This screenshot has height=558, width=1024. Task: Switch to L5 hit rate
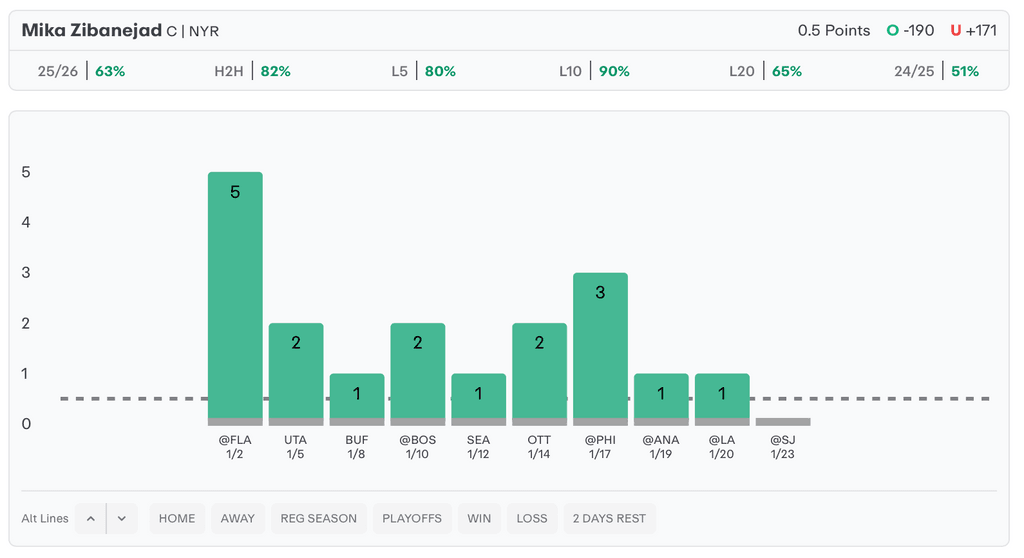click(x=423, y=71)
